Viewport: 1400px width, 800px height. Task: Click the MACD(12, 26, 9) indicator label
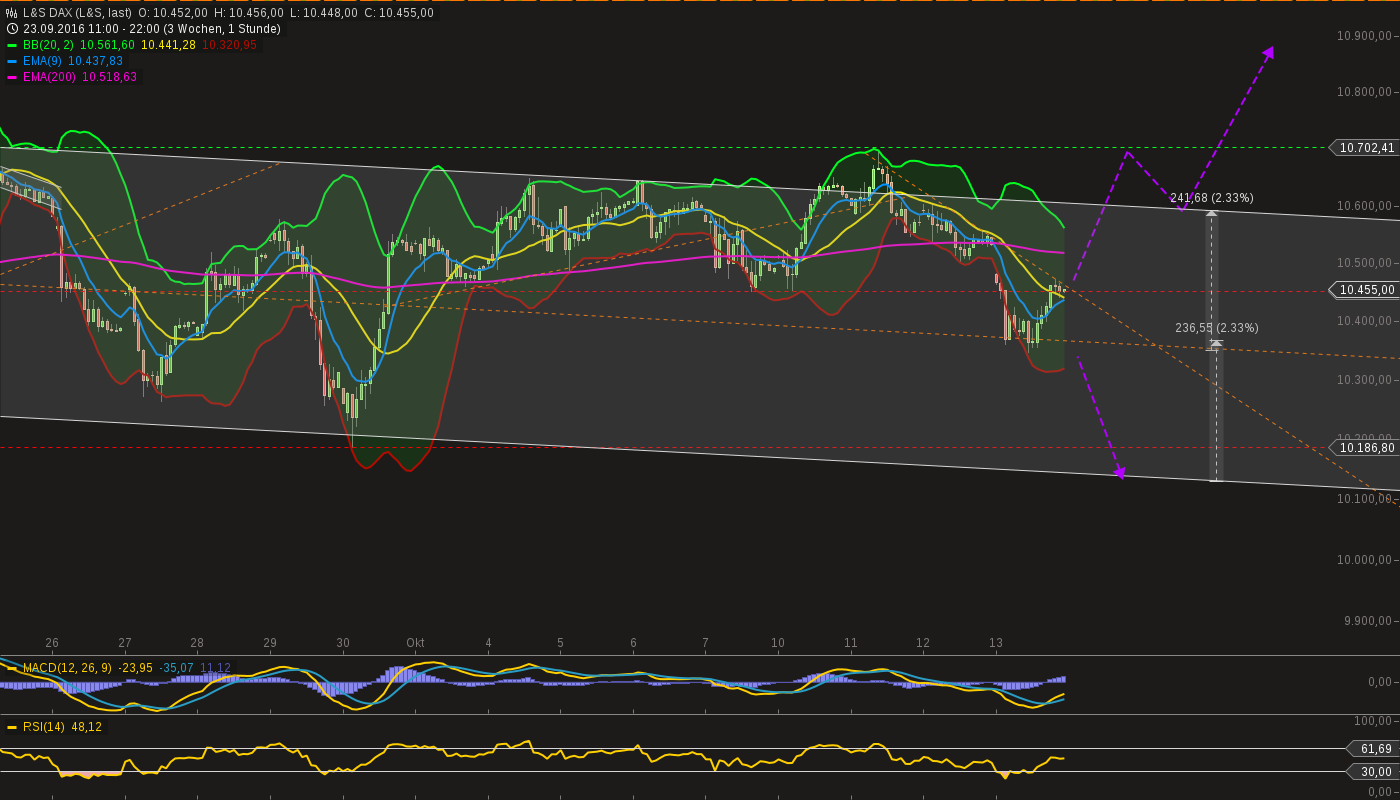tap(68, 668)
